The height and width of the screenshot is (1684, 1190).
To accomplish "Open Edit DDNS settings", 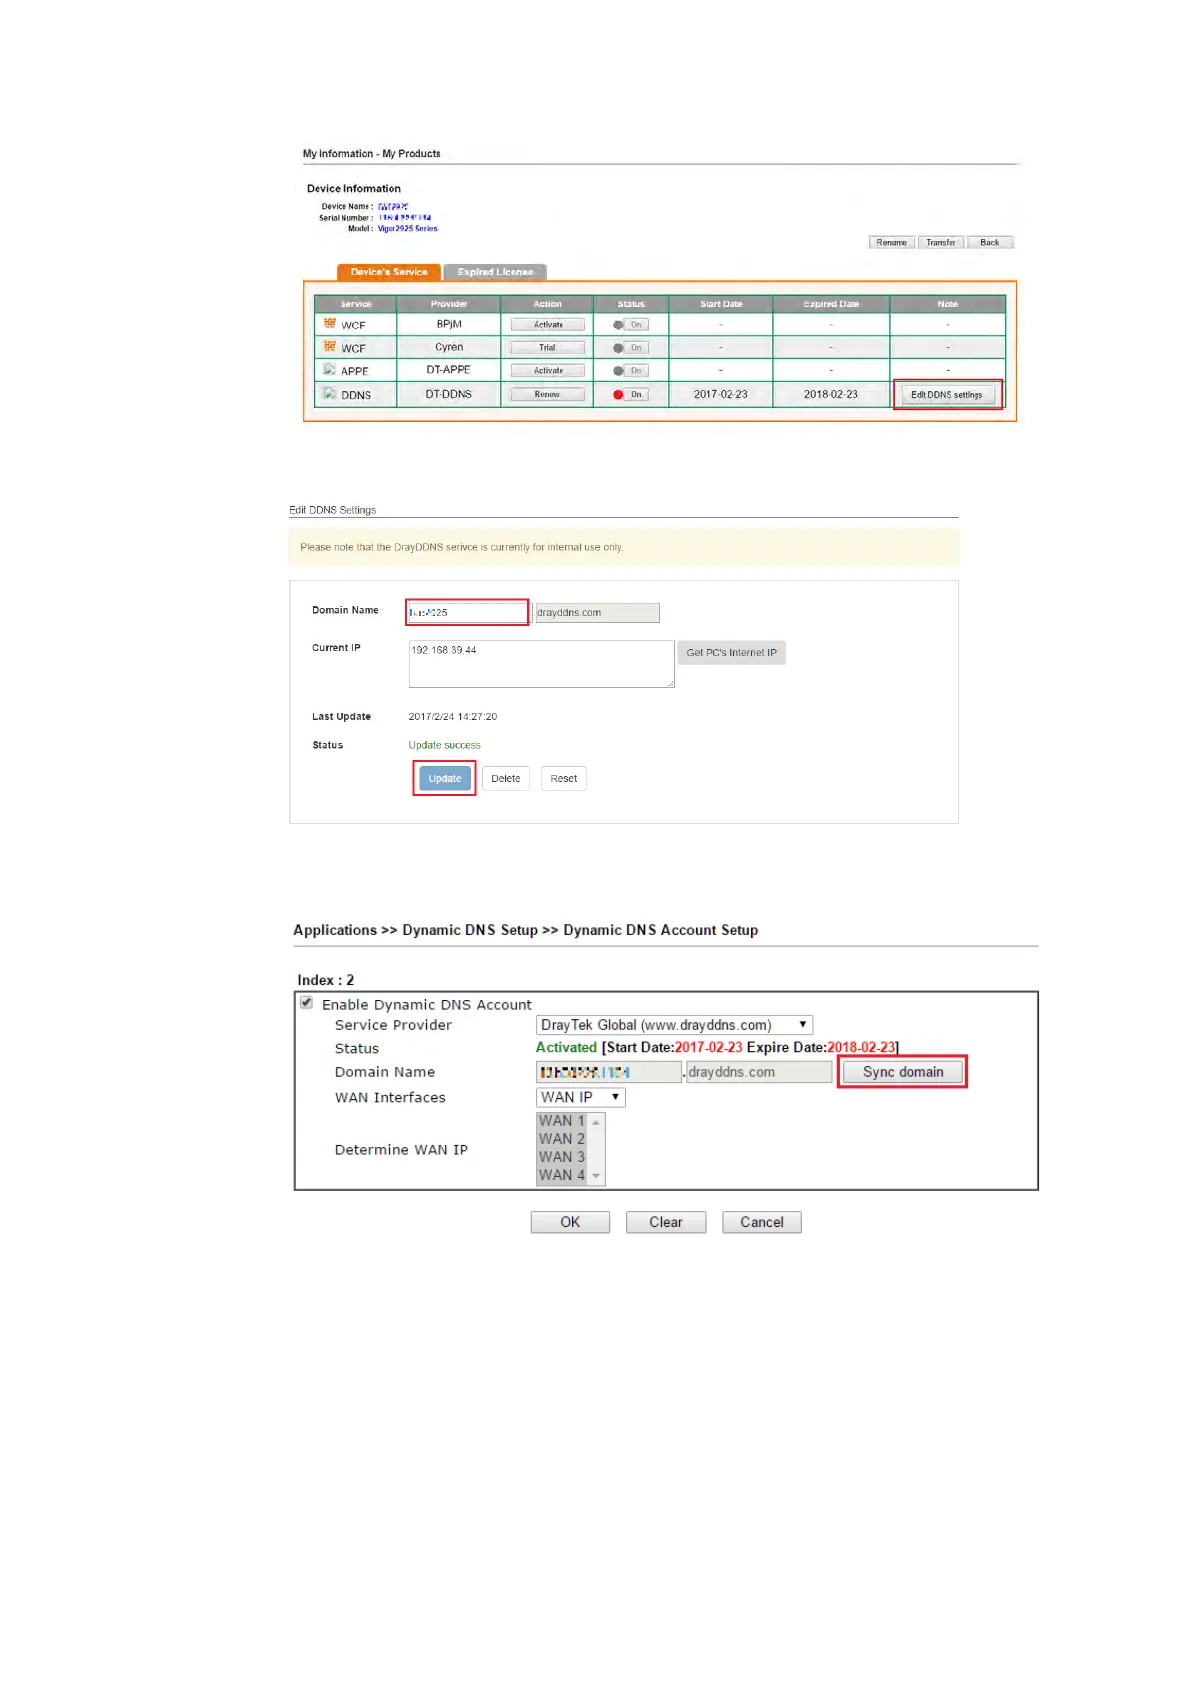I will tap(946, 395).
